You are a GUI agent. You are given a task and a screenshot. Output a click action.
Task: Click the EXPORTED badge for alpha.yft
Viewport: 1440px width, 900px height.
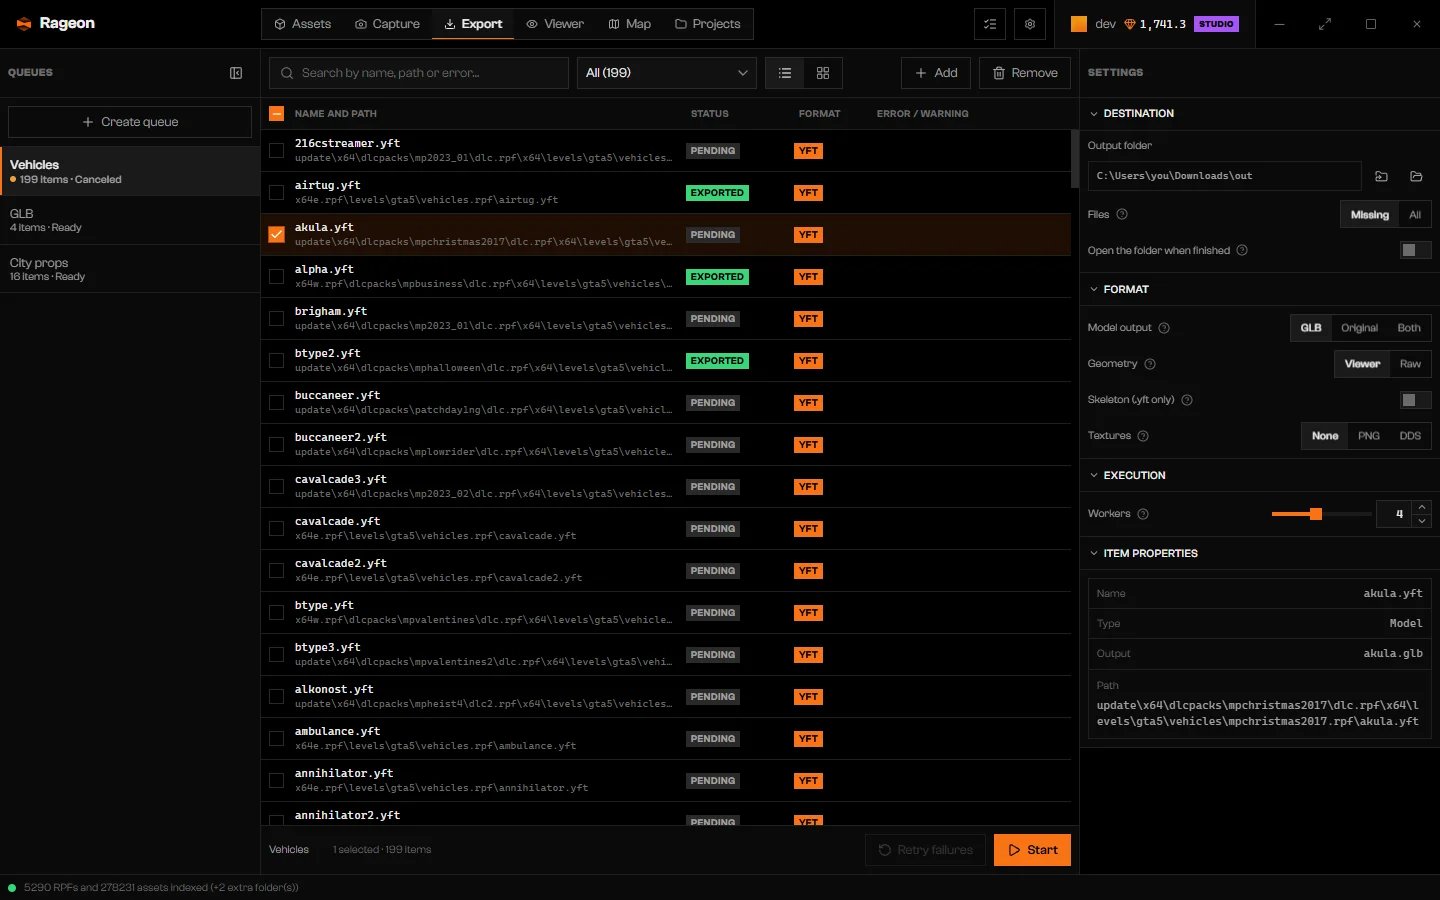pos(717,277)
